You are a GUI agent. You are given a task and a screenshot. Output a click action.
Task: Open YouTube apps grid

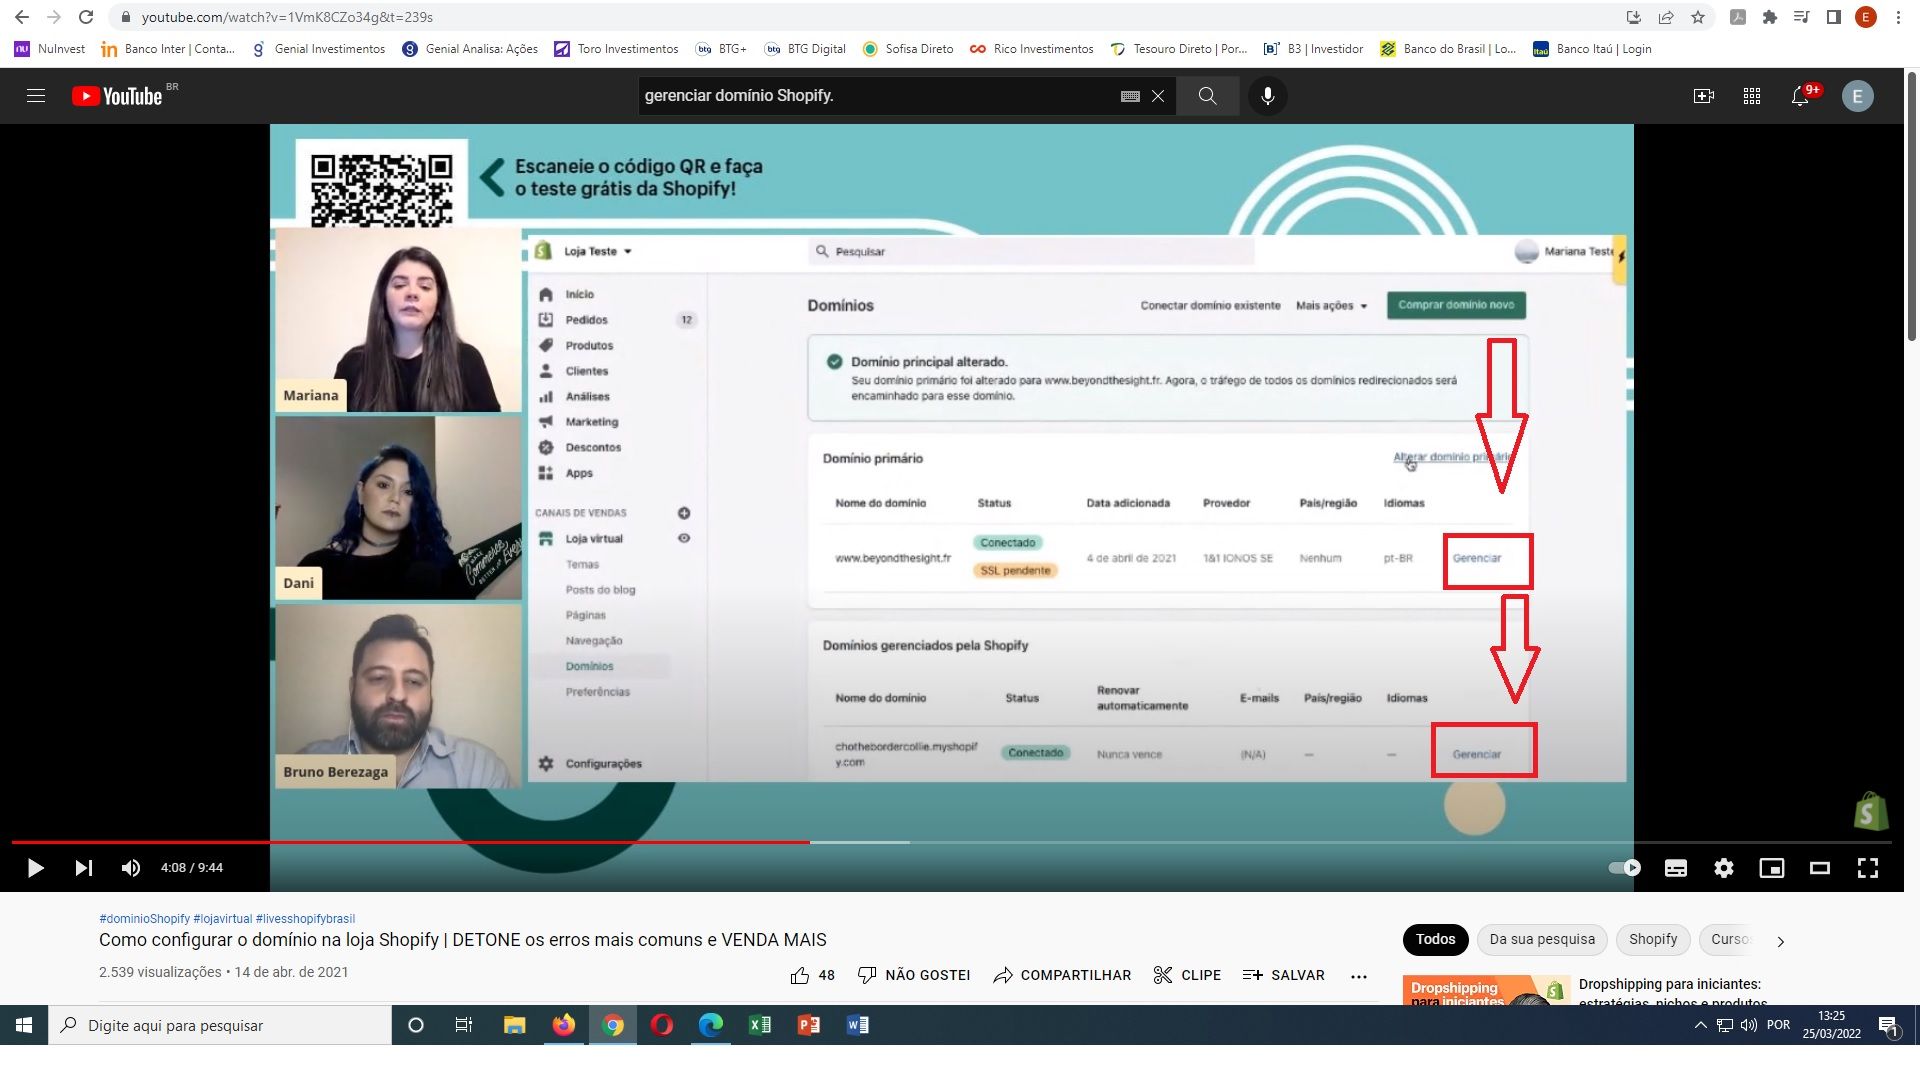(1752, 96)
